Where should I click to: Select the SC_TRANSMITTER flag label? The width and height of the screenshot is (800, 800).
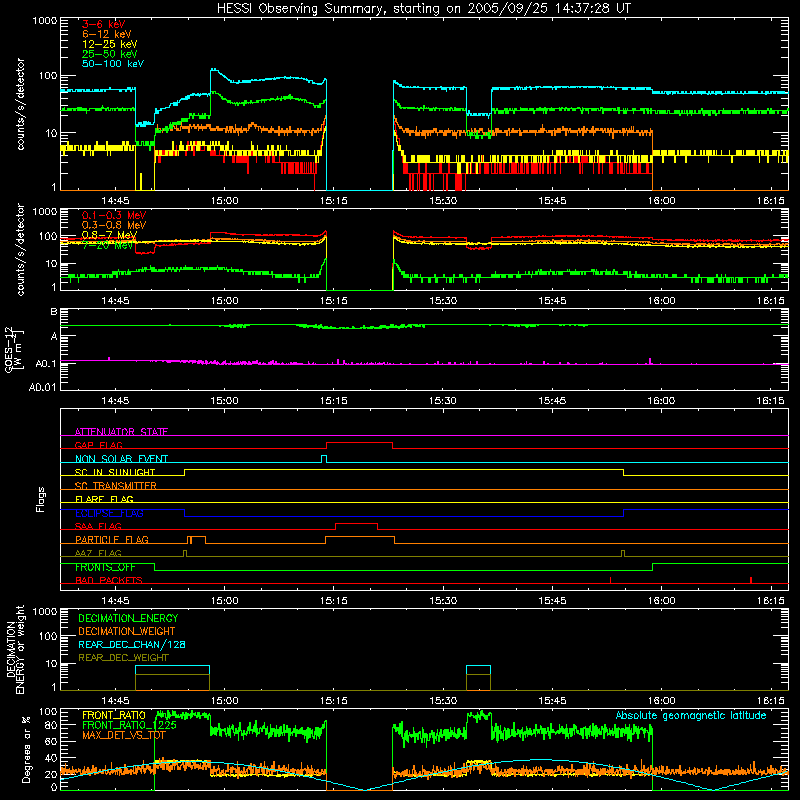[115, 486]
